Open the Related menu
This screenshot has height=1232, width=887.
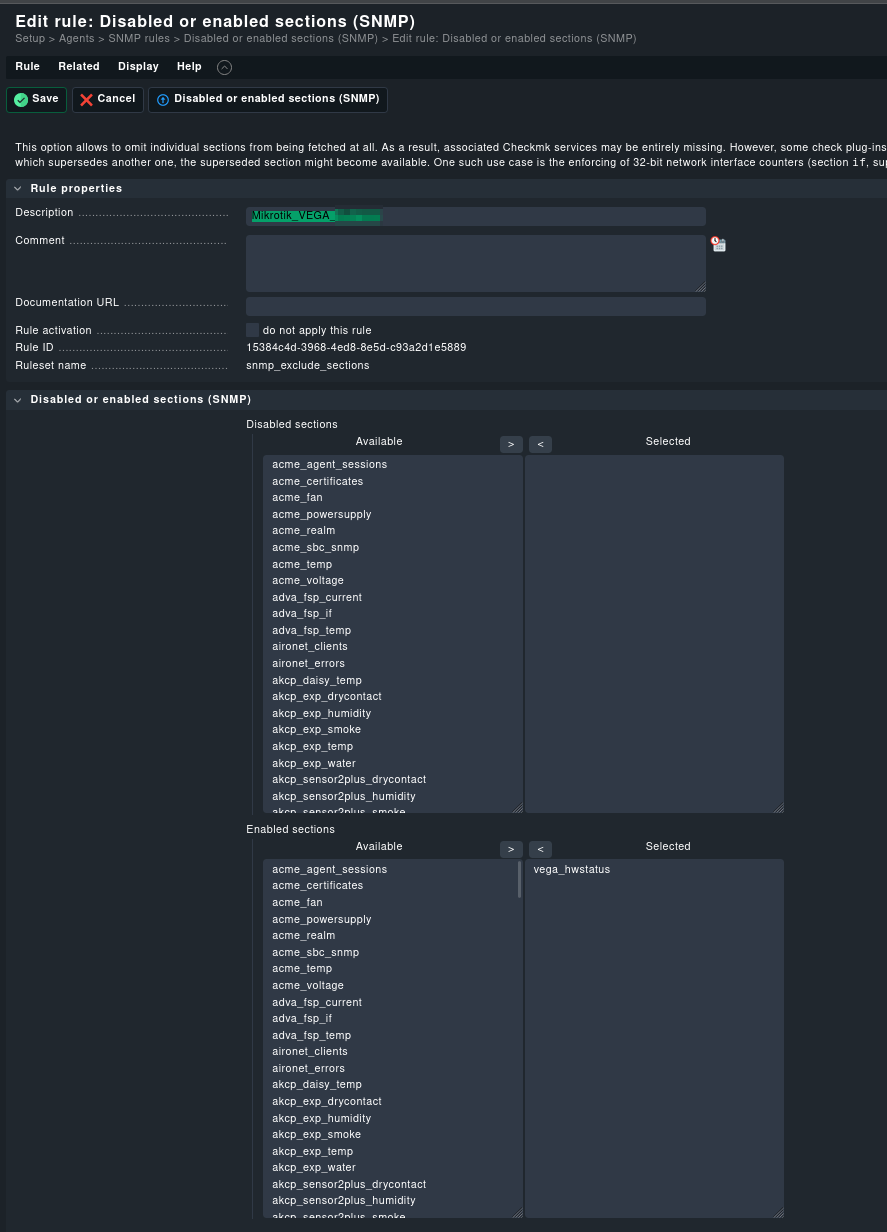(x=78, y=67)
